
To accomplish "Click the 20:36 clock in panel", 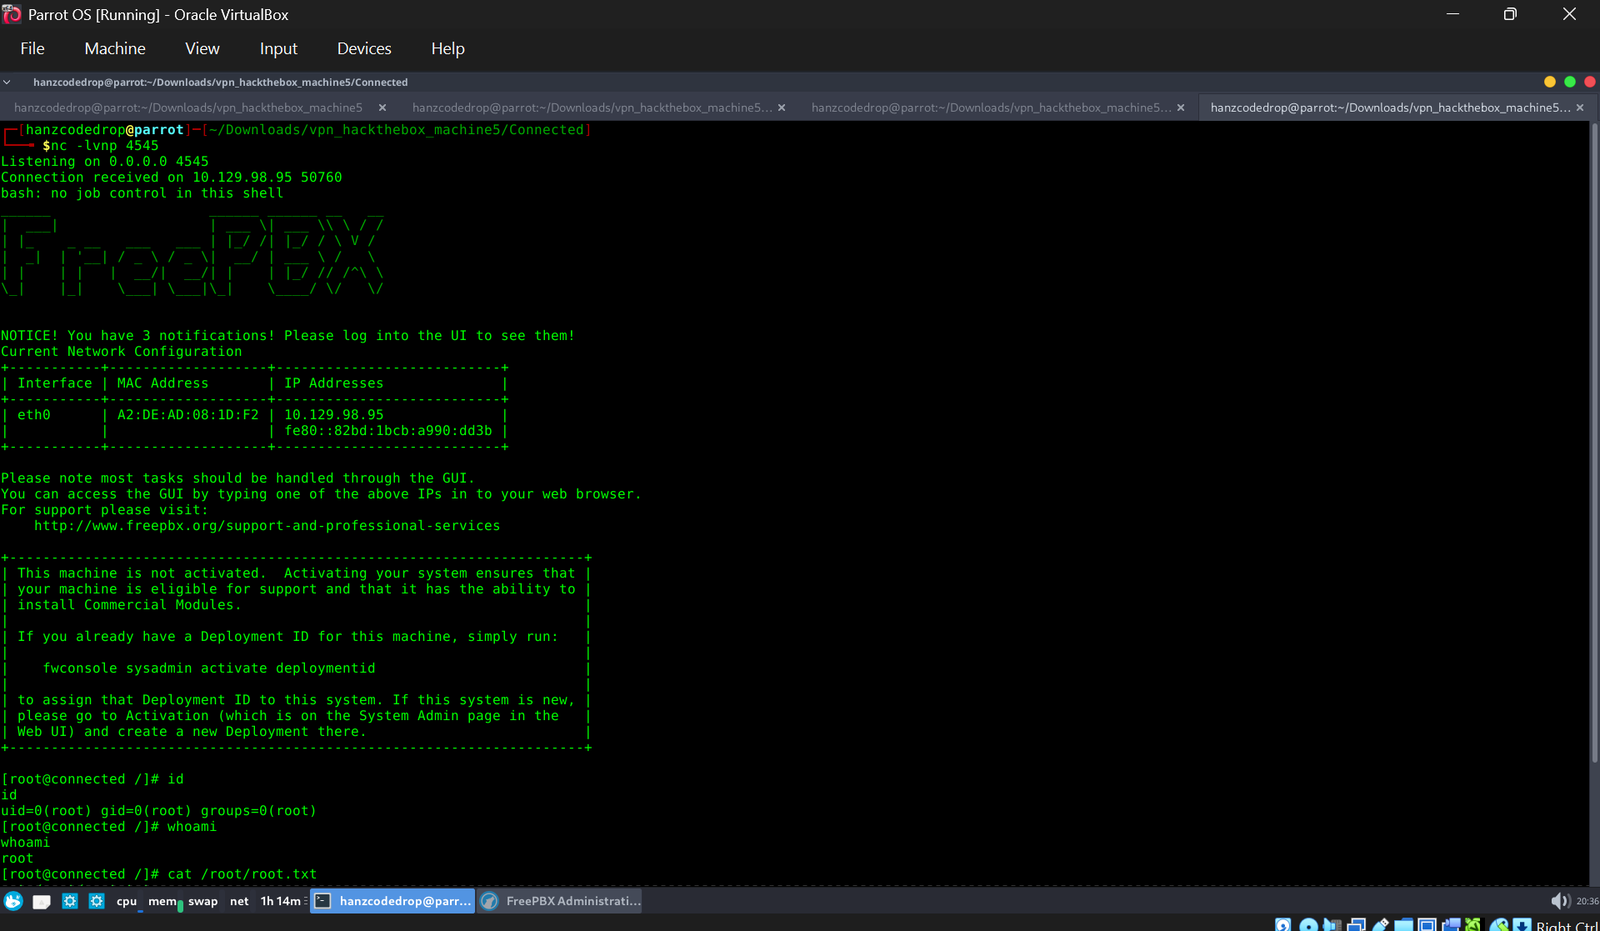I will (x=1588, y=901).
